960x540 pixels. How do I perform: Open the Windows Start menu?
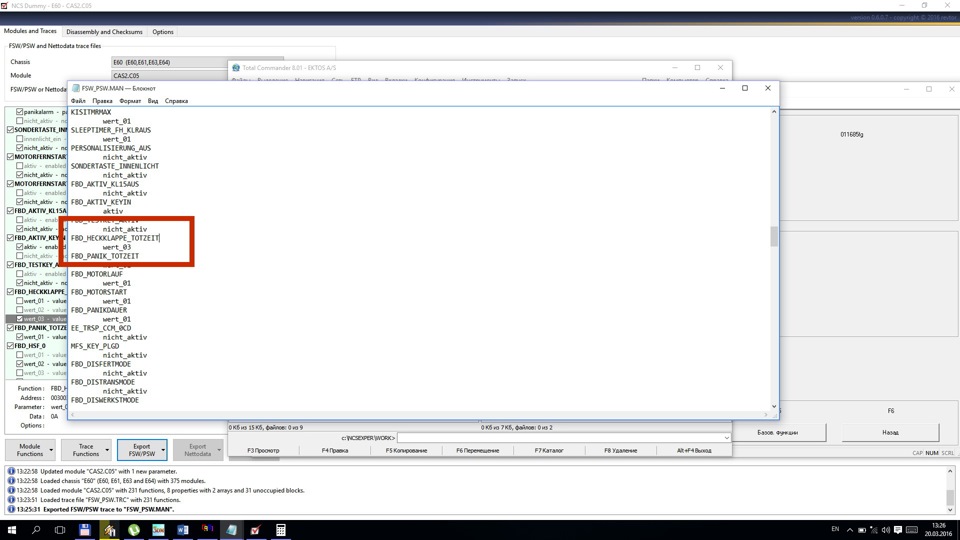12,530
